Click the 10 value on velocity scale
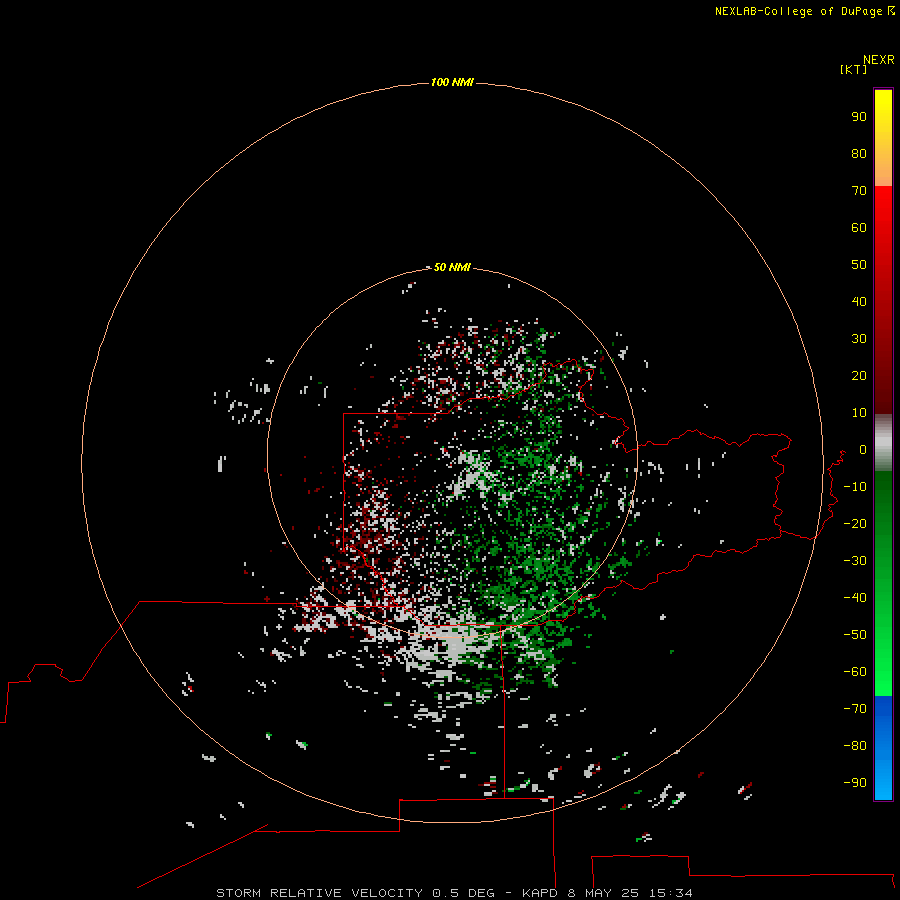 pos(859,413)
